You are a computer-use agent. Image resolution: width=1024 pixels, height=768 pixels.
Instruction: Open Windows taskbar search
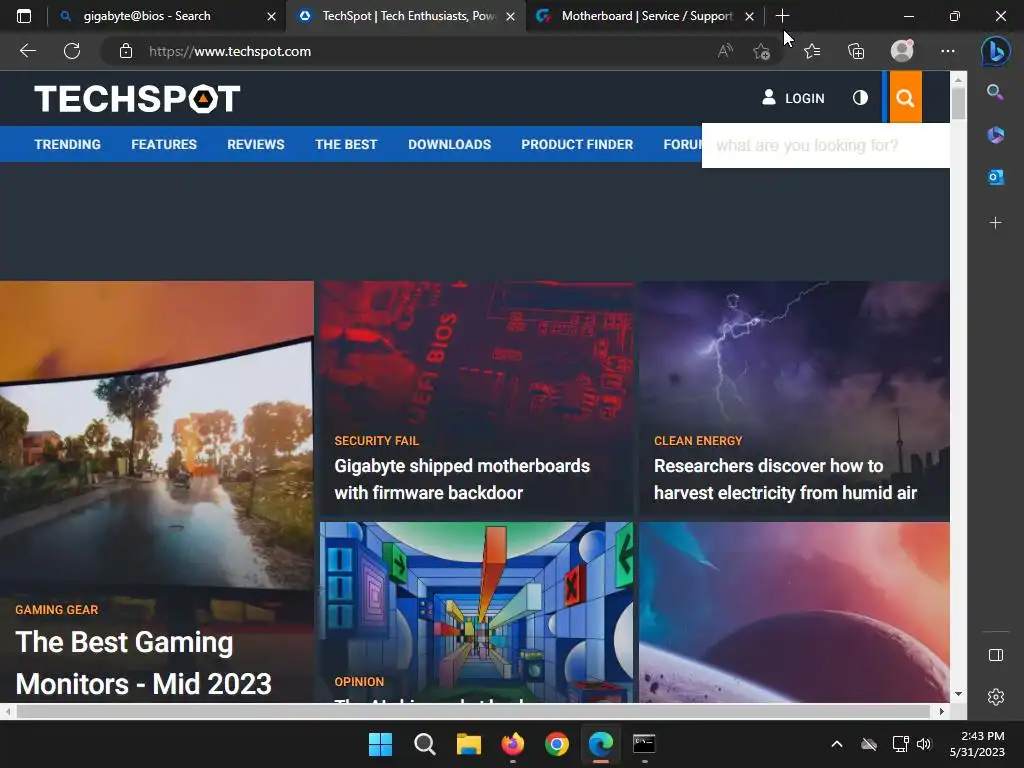pyautogui.click(x=424, y=744)
